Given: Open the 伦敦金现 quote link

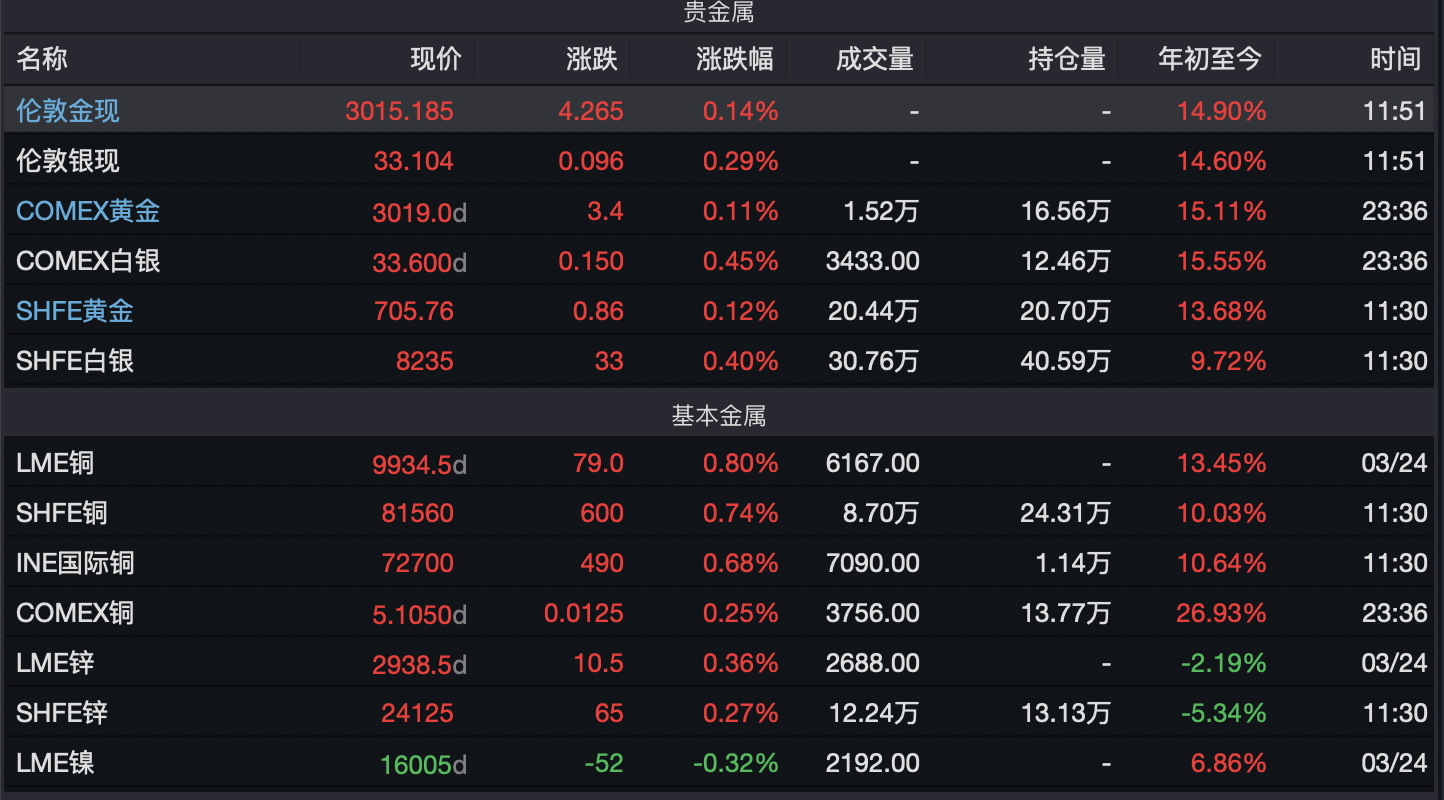Looking at the screenshot, I should (68, 111).
